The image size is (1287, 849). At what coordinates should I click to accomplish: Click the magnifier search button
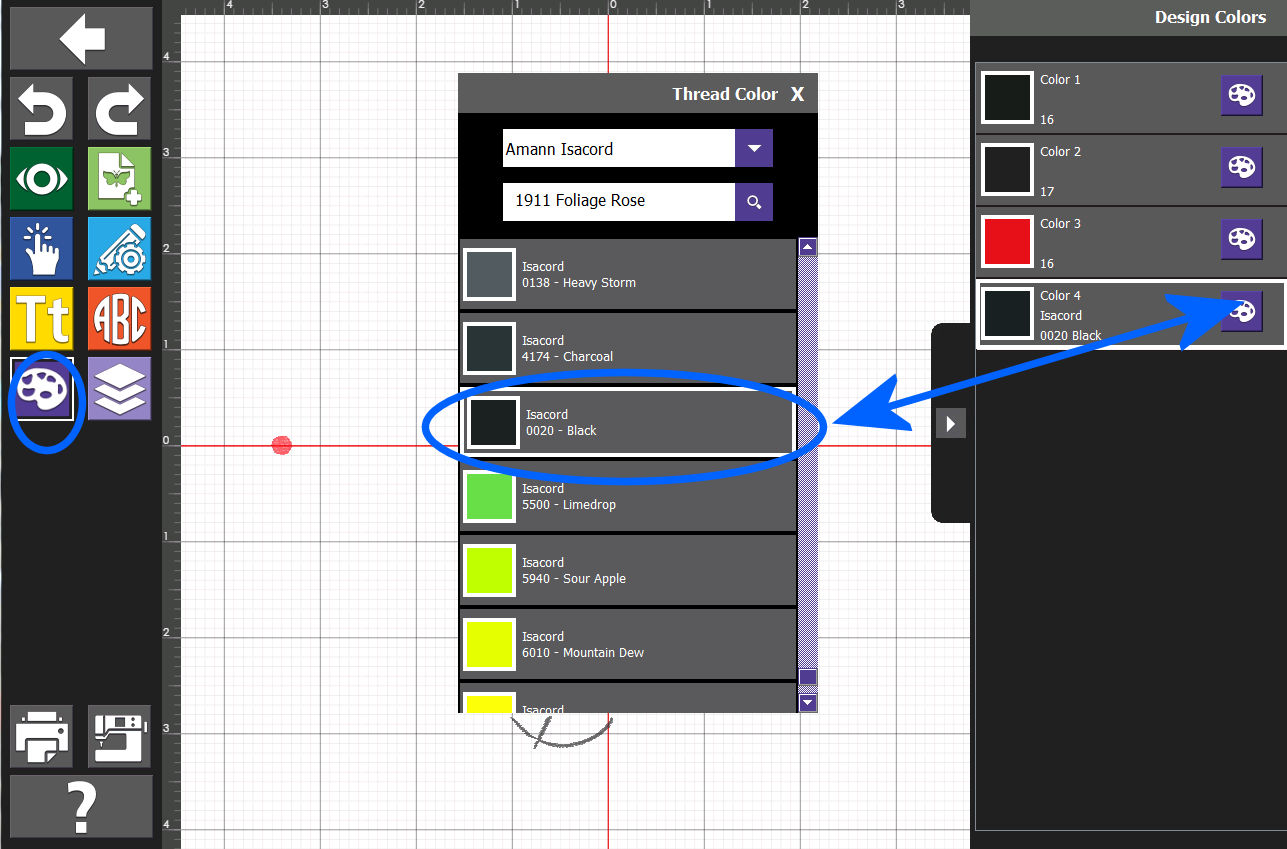[x=754, y=201]
